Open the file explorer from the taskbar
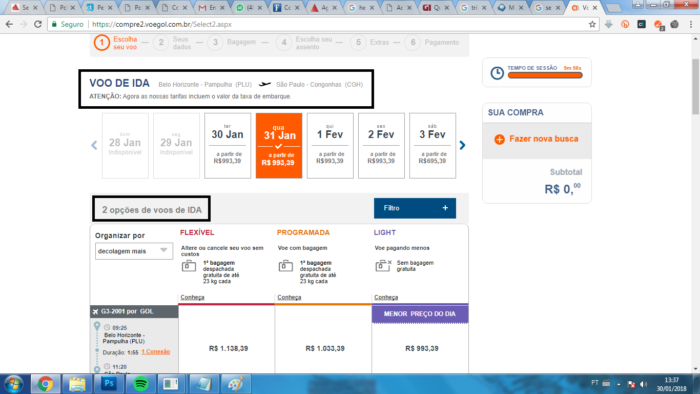 pos(77,384)
